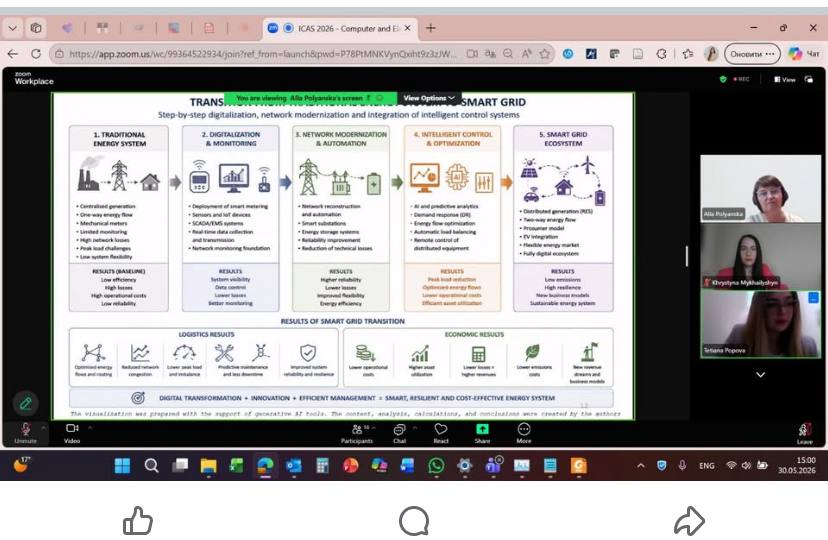Select the ICAS 2026 browser tab
Viewport: 828px width, 540px height.
[x=341, y=29]
